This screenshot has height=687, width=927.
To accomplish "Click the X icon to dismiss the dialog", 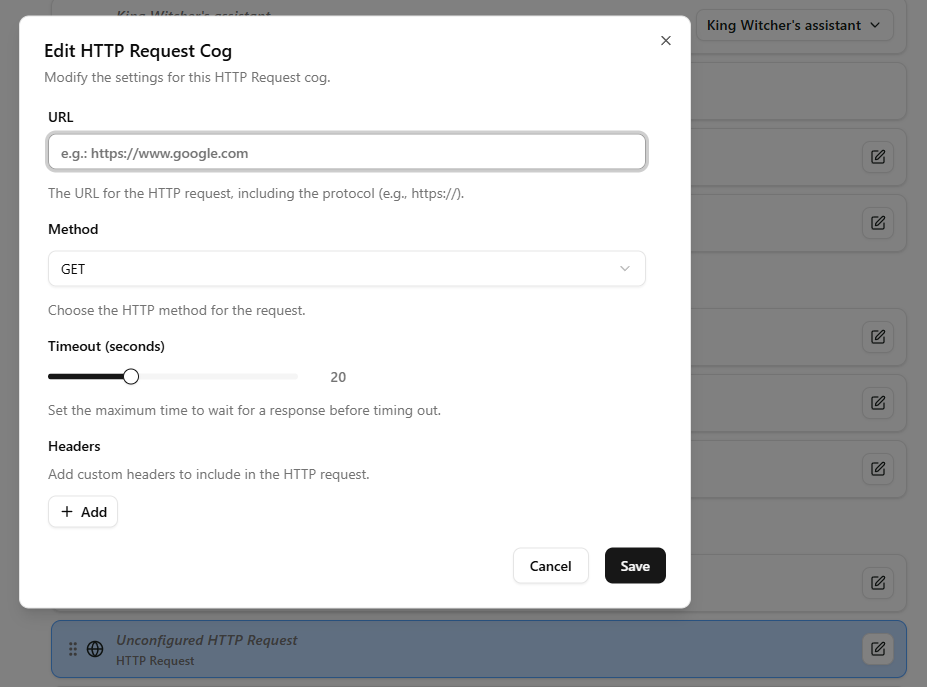I will [665, 40].
